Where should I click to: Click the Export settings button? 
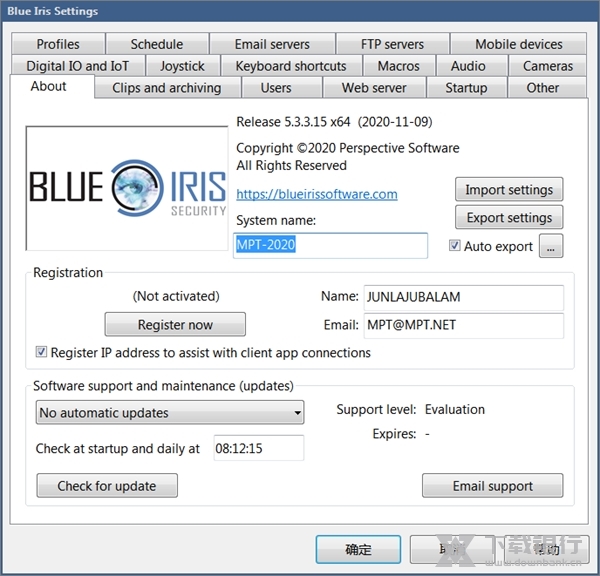point(509,217)
